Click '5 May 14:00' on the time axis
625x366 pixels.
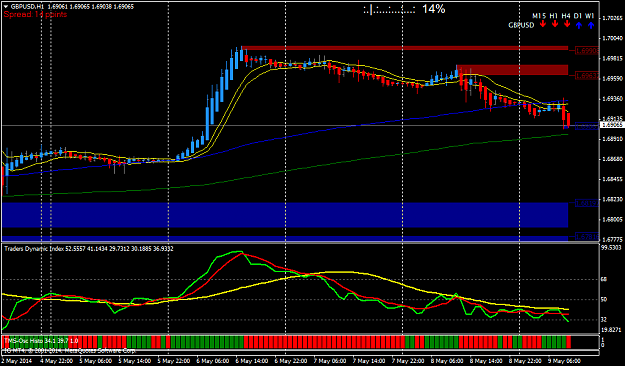(134, 361)
